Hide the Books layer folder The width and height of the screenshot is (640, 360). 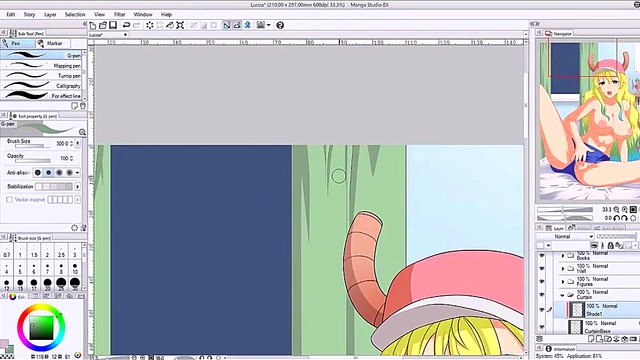(542, 256)
